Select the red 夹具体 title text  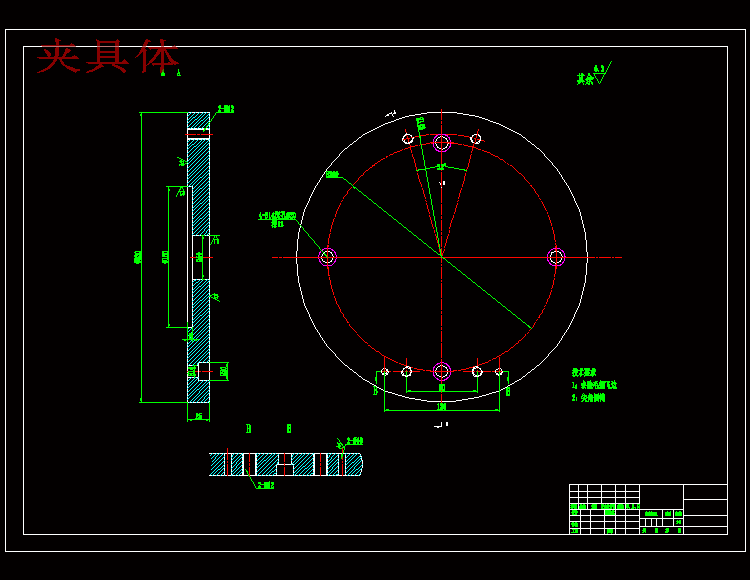pos(108,56)
